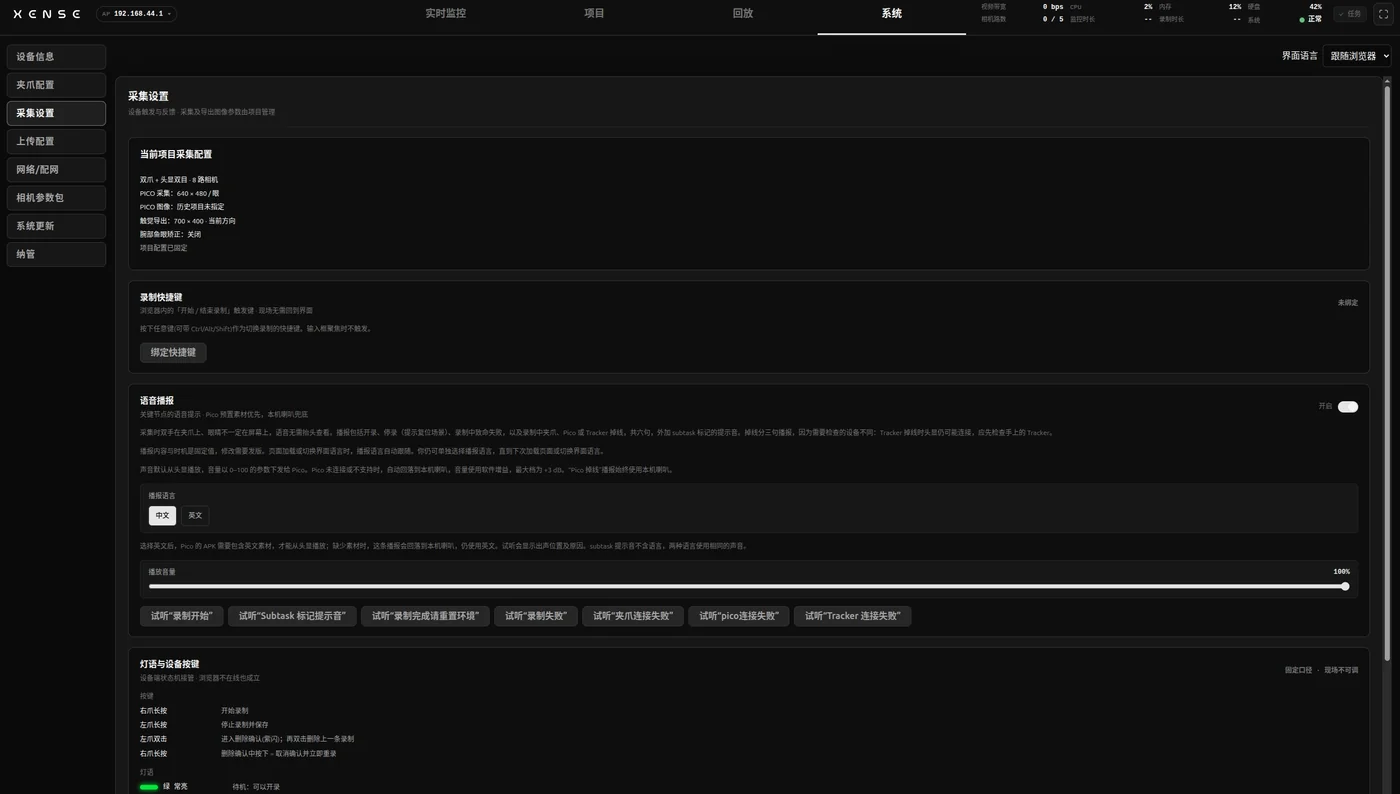Click the 录制快捷键 section title

161,298
